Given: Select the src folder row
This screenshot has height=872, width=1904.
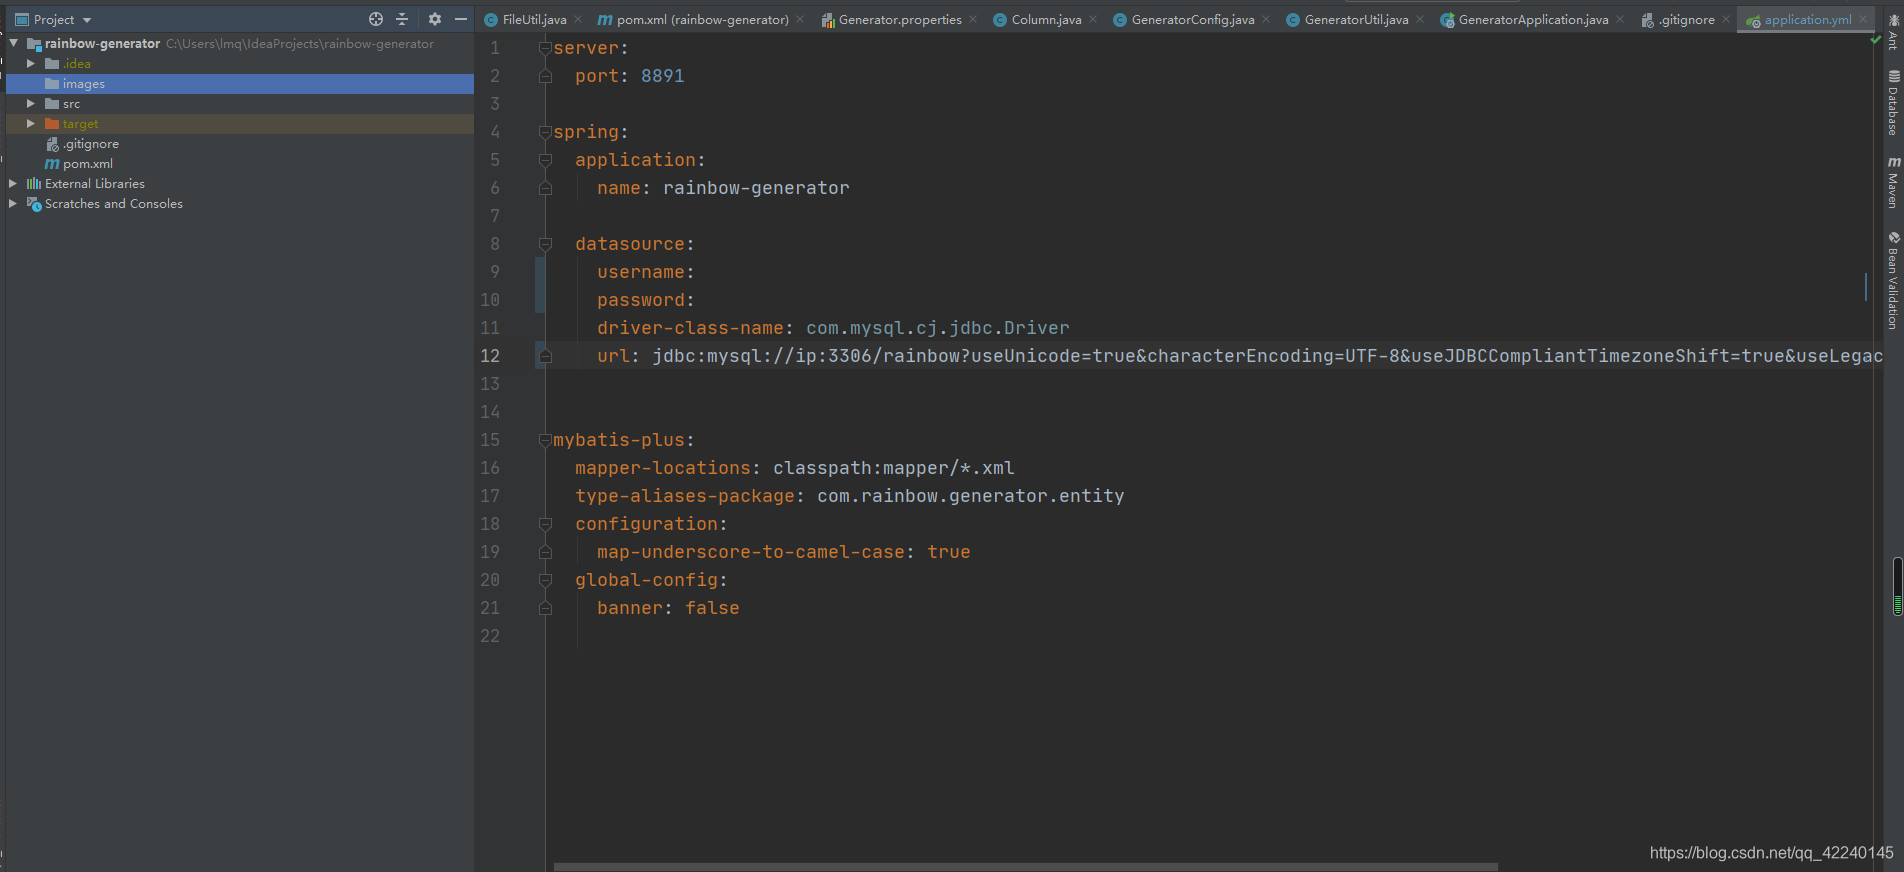Looking at the screenshot, I should (240, 104).
